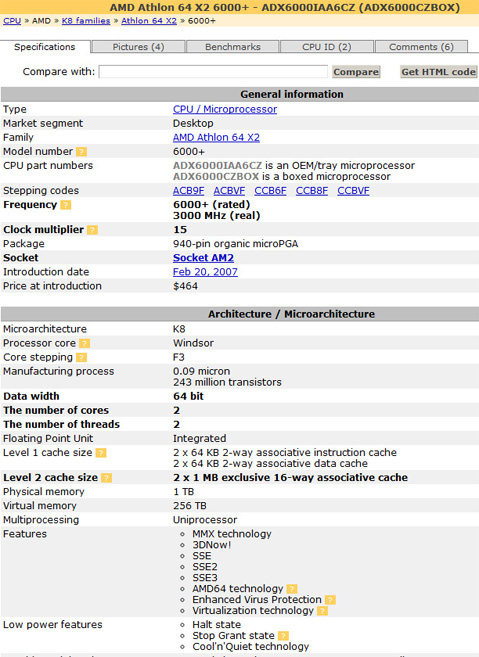This screenshot has height=657, width=479.
Task: Open stepping code CCBVF
Action: tap(353, 191)
